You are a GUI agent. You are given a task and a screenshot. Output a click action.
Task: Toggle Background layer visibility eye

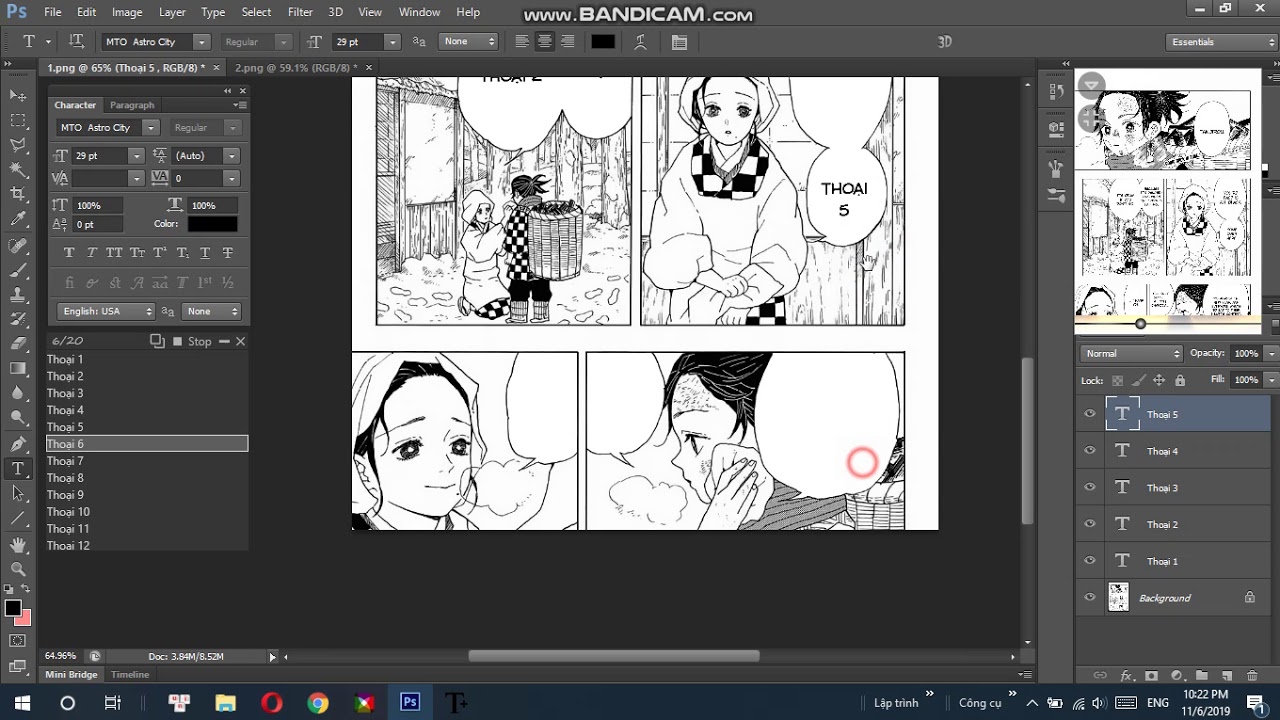pos(1090,598)
